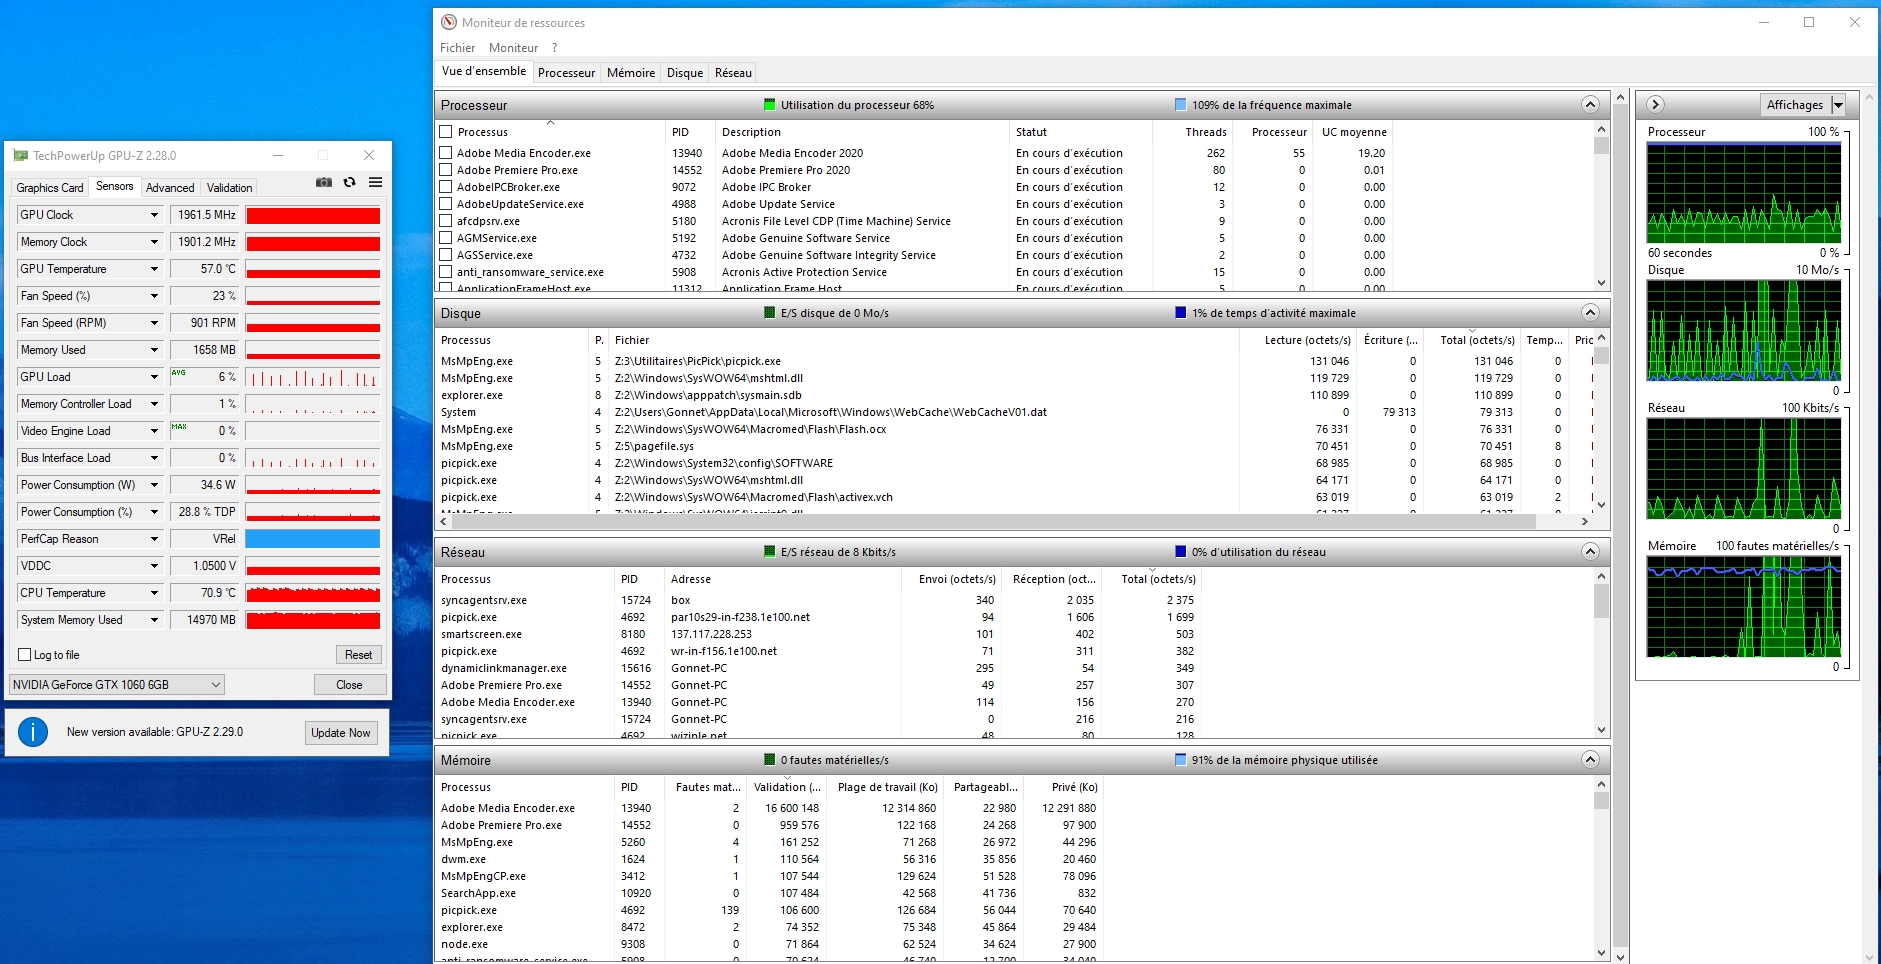1881x964 pixels.
Task: Check AGMService.exe process checkbox
Action: point(446,238)
